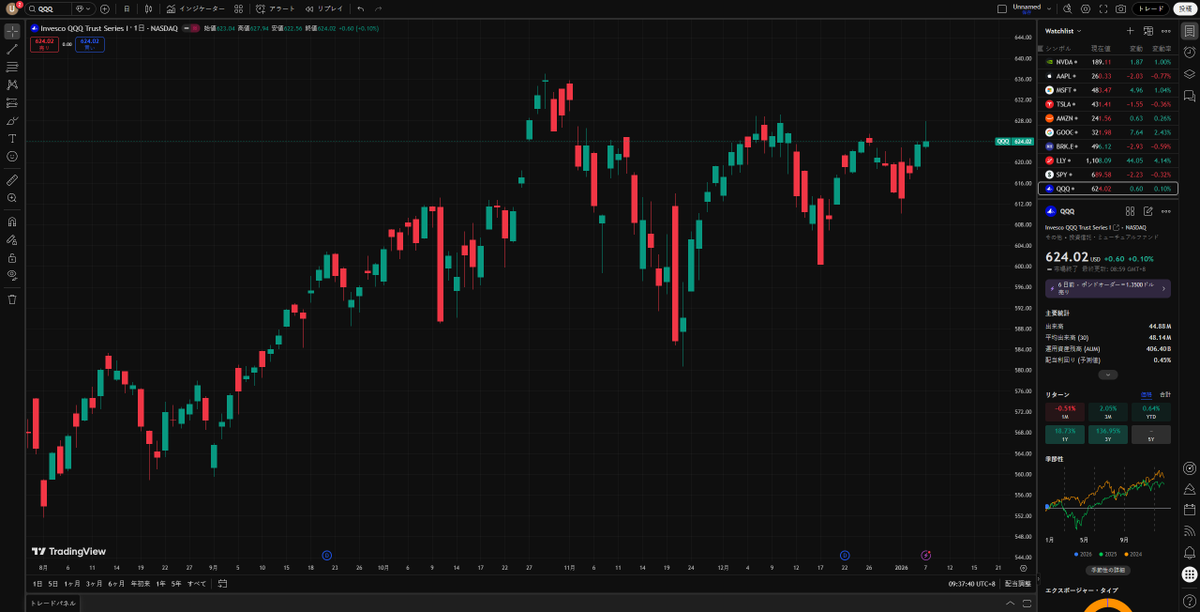This screenshot has width=1200, height=612.
Task: Open the bond order news banner
Action: click(x=1108, y=288)
